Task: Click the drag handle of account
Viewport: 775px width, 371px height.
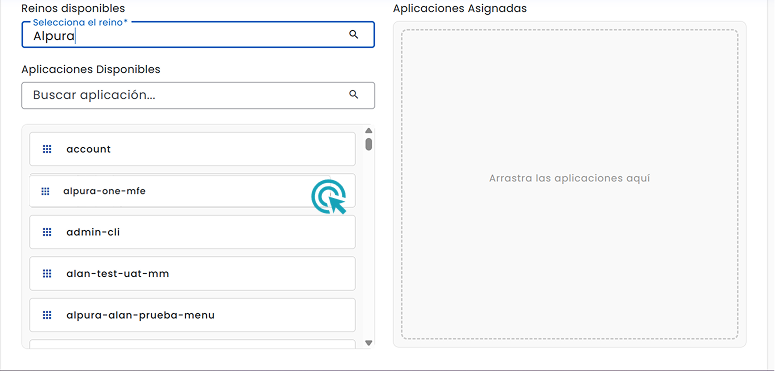Action: [47, 149]
